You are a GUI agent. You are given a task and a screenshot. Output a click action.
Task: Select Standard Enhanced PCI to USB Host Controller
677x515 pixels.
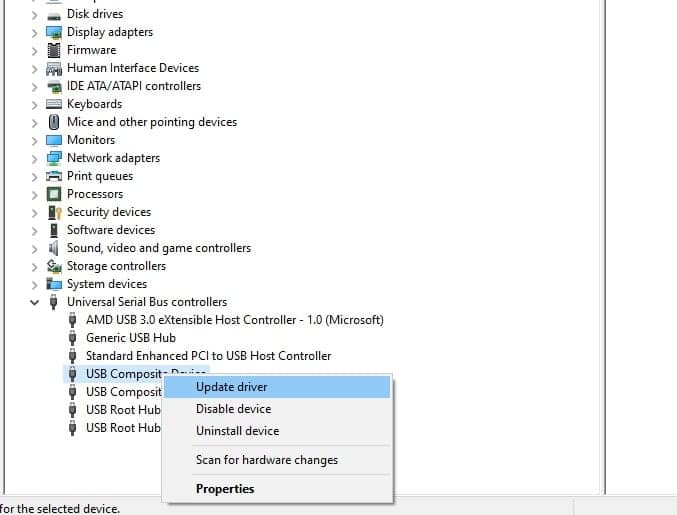click(x=209, y=356)
